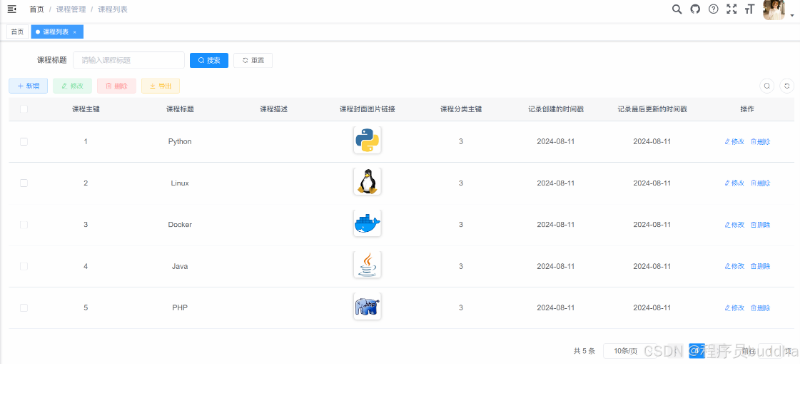Click the 课程分类主键 column header
This screenshot has width=800, height=407.
(461, 109)
